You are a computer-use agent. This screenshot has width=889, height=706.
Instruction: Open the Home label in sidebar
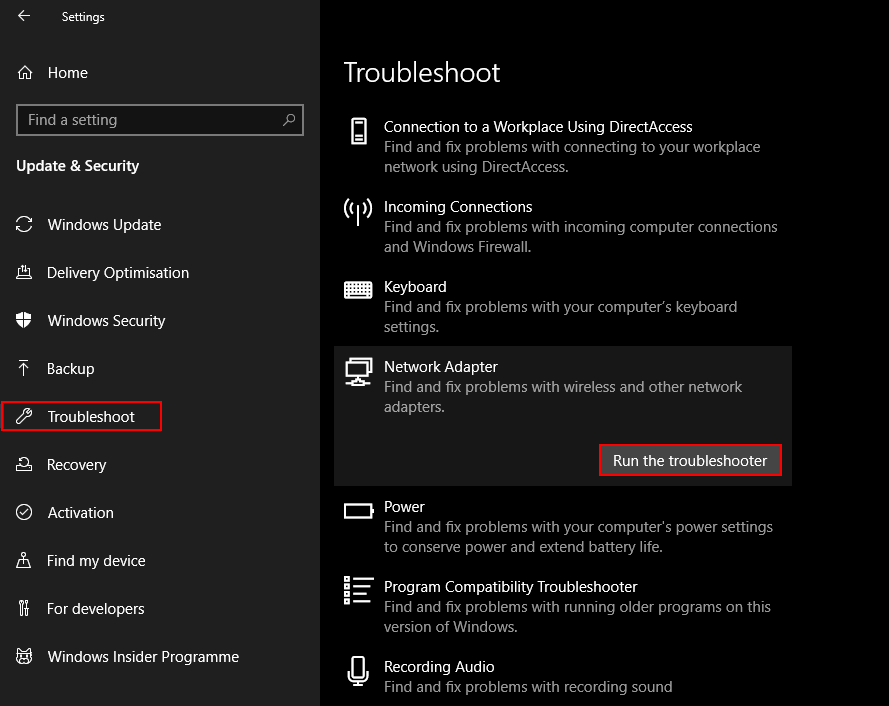tap(67, 73)
